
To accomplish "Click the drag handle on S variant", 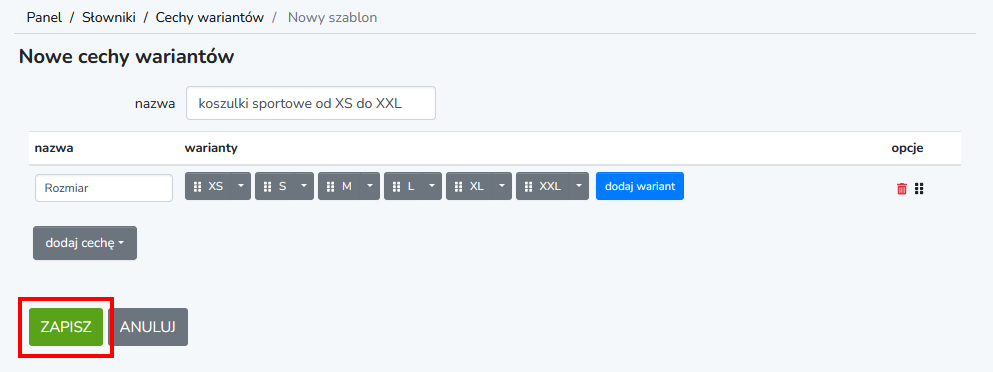I will (x=267, y=186).
